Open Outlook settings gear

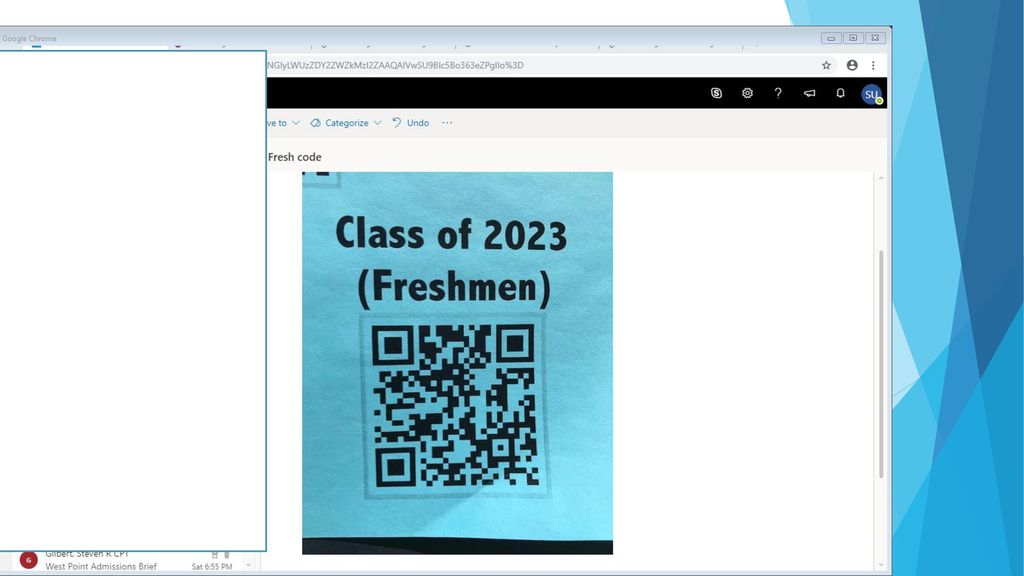click(x=747, y=93)
